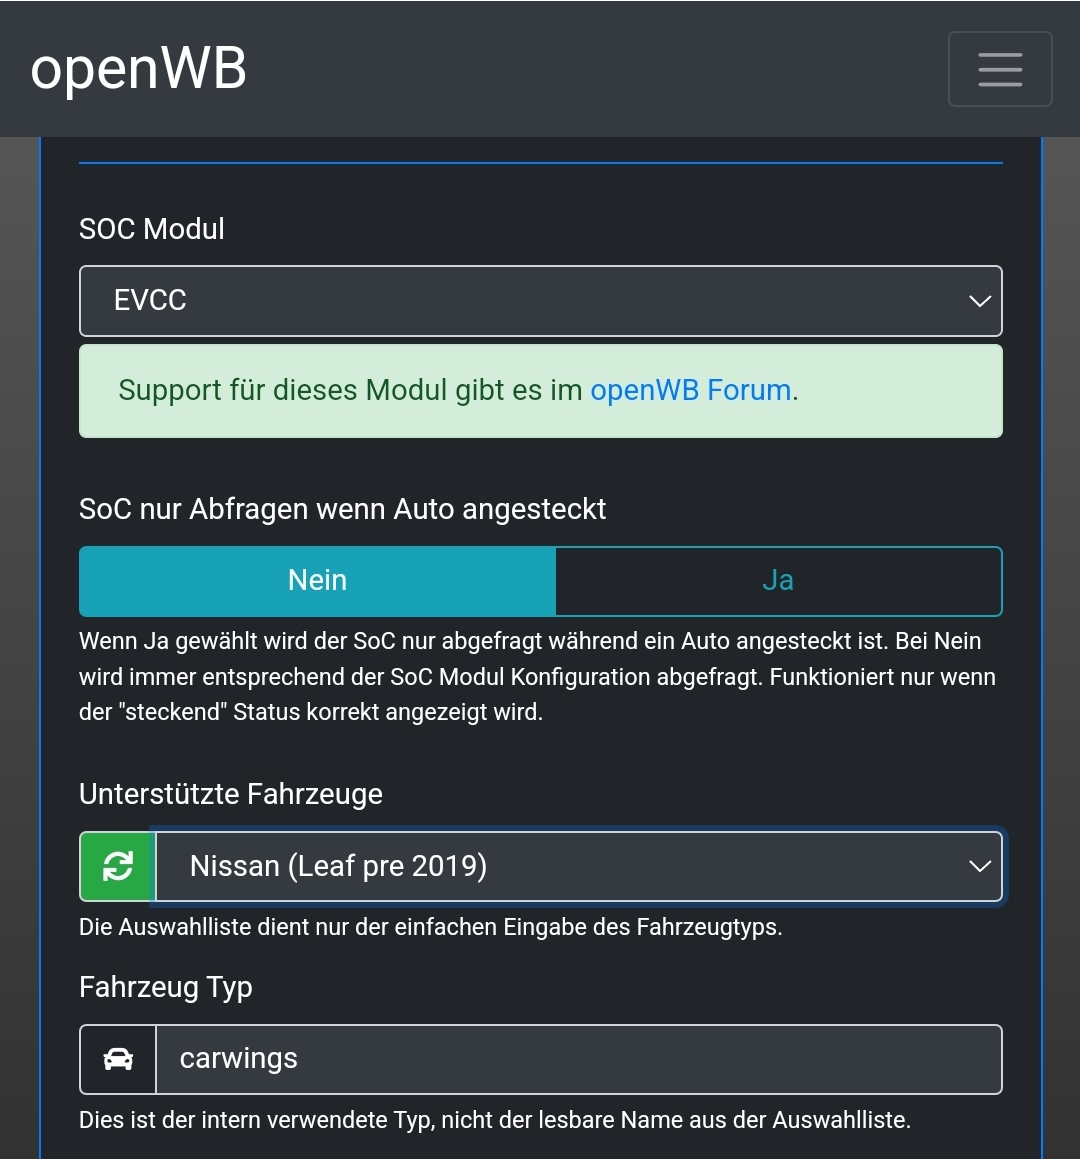Screen dimensions: 1080x1159
Task: Open the openWB Forum link
Action: point(690,390)
